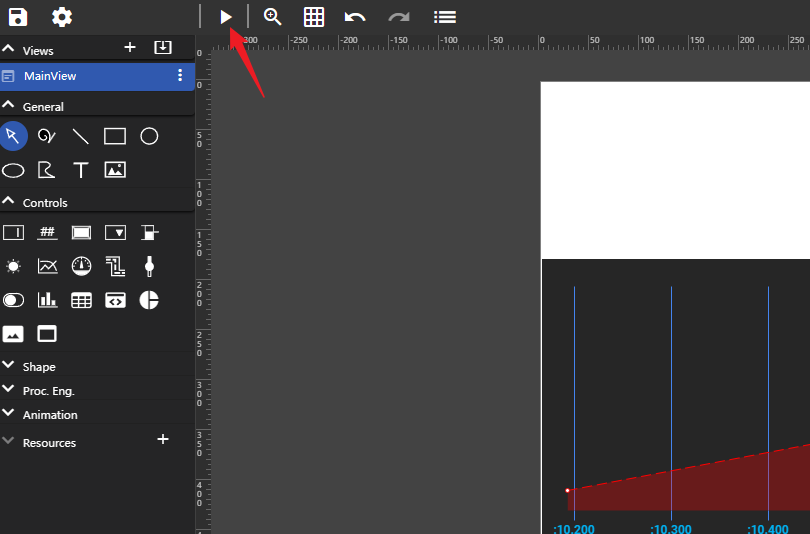Pick the circular gauge control
810x534 pixels.
click(81, 266)
